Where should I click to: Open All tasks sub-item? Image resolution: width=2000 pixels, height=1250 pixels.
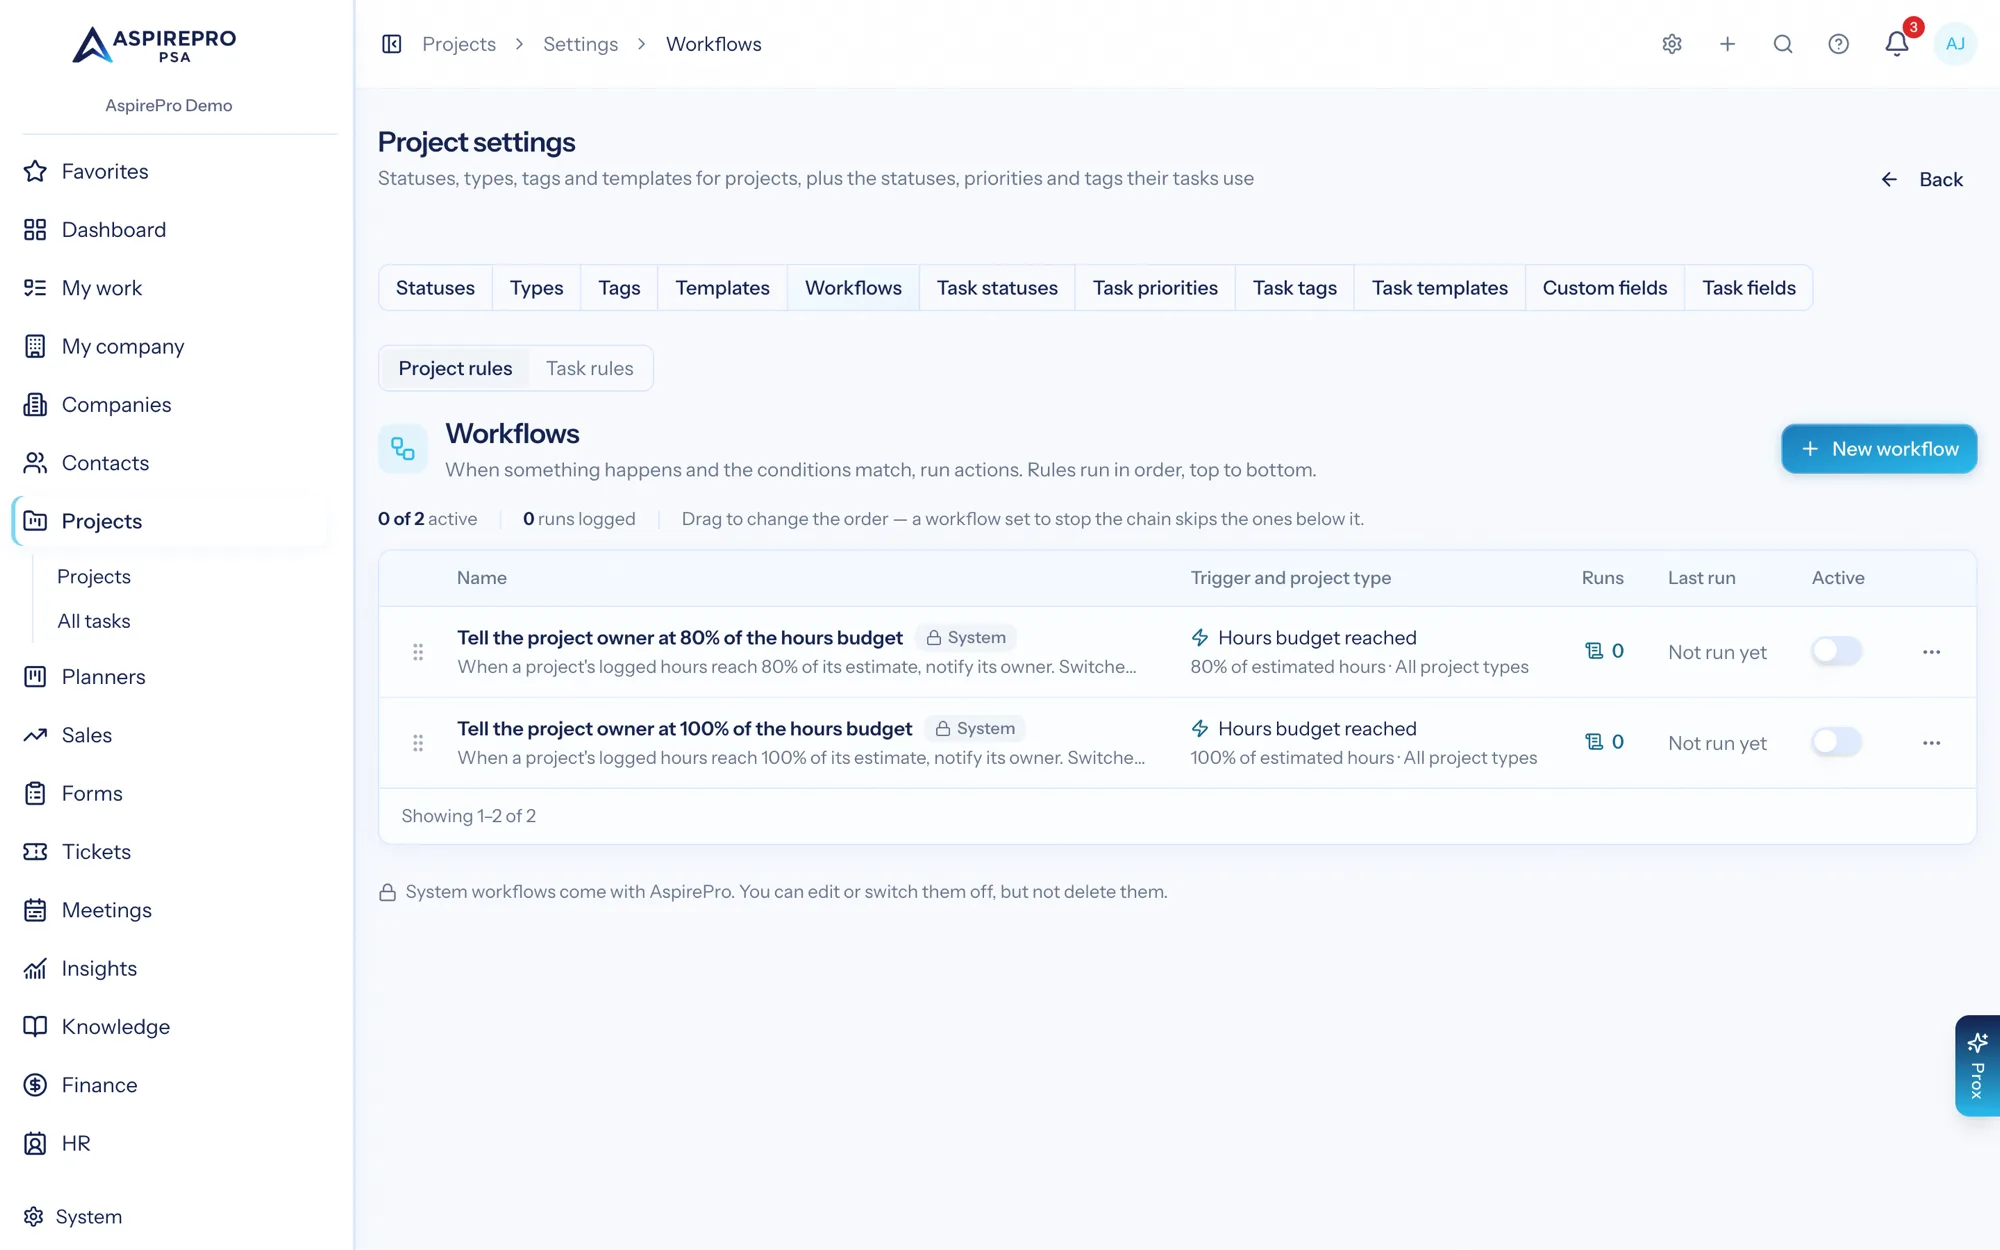tap(94, 621)
